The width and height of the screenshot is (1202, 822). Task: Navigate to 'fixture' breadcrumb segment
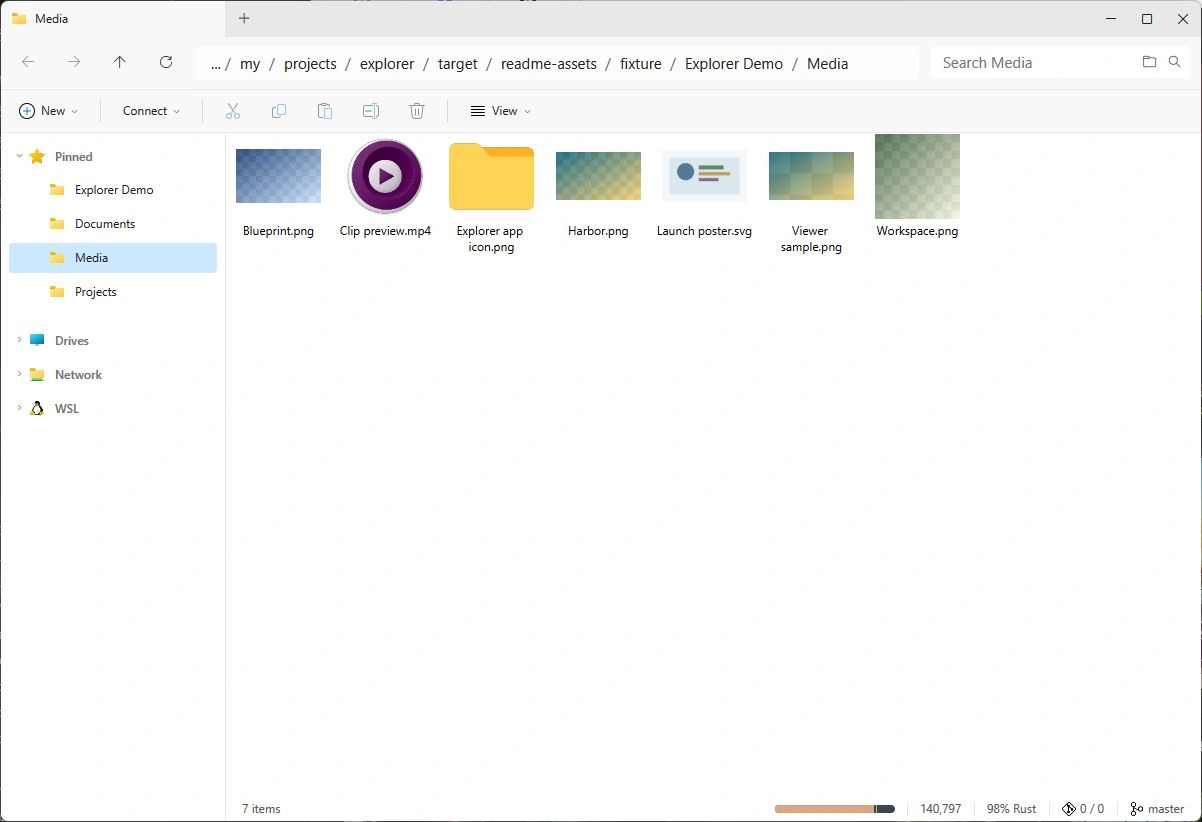(641, 63)
